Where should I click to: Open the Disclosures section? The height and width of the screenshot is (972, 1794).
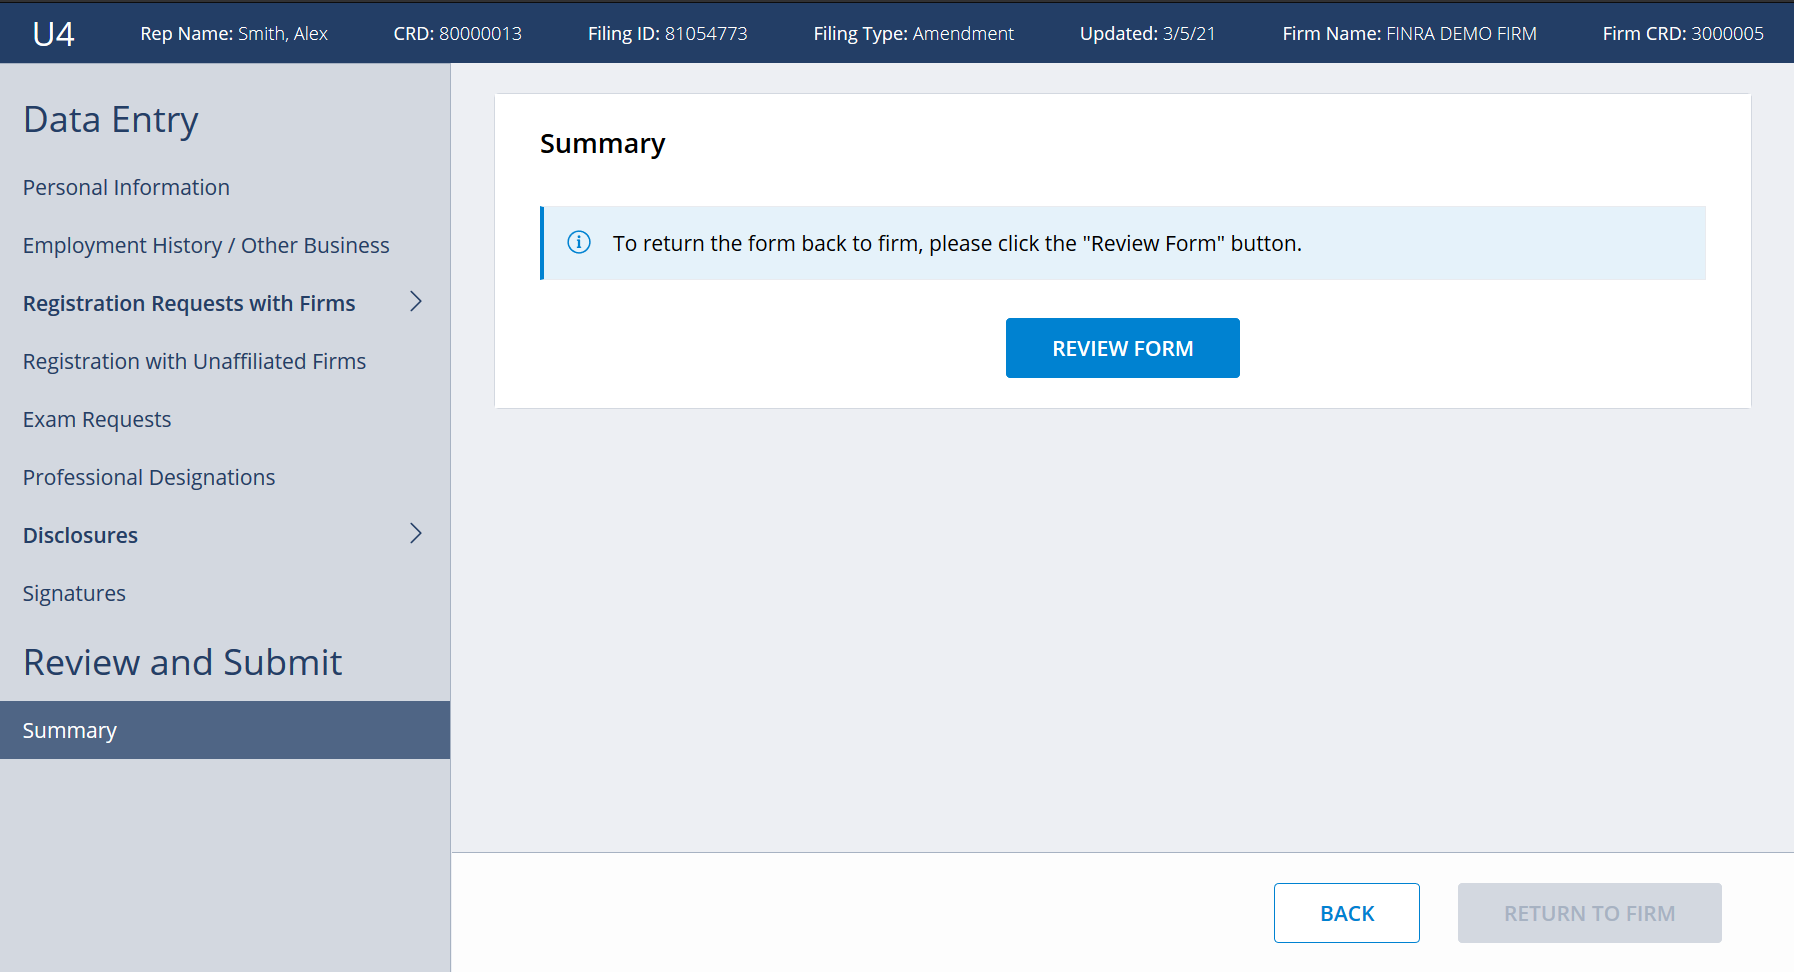pos(80,536)
